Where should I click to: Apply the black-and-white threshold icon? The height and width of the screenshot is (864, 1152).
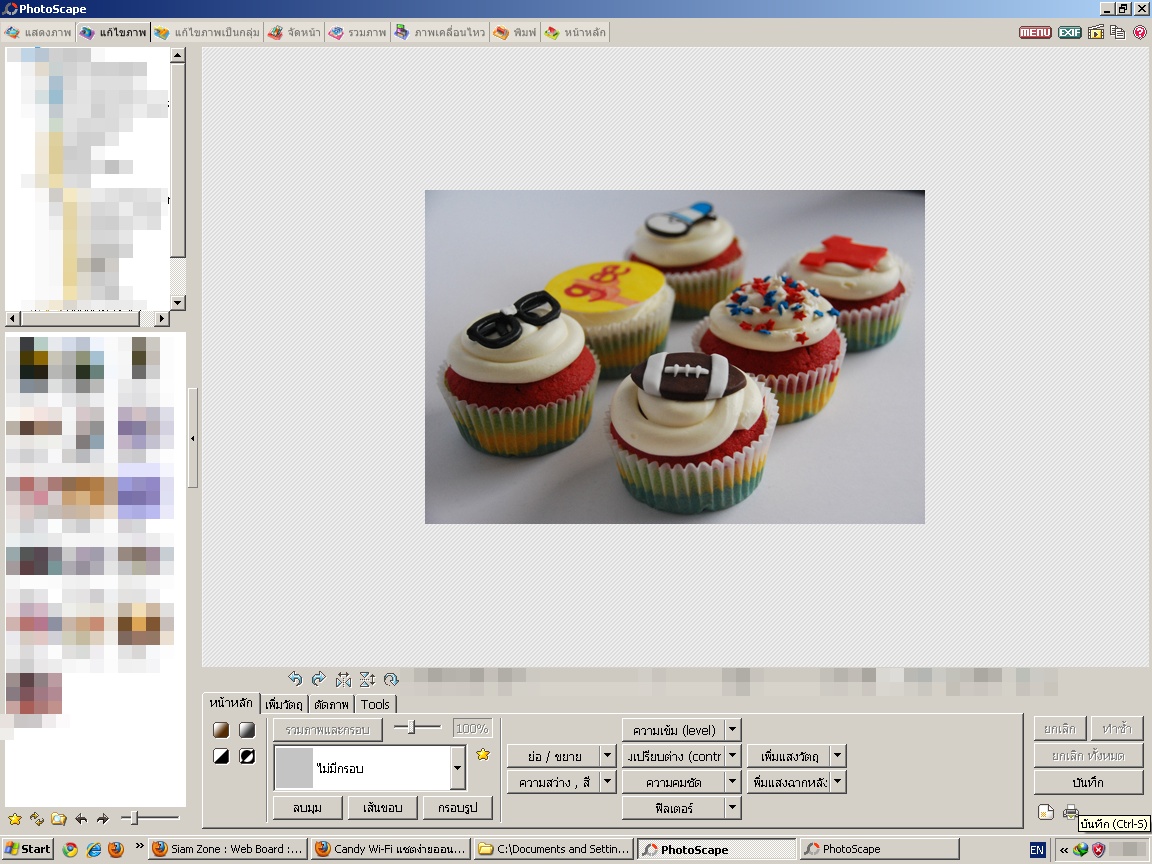221,756
